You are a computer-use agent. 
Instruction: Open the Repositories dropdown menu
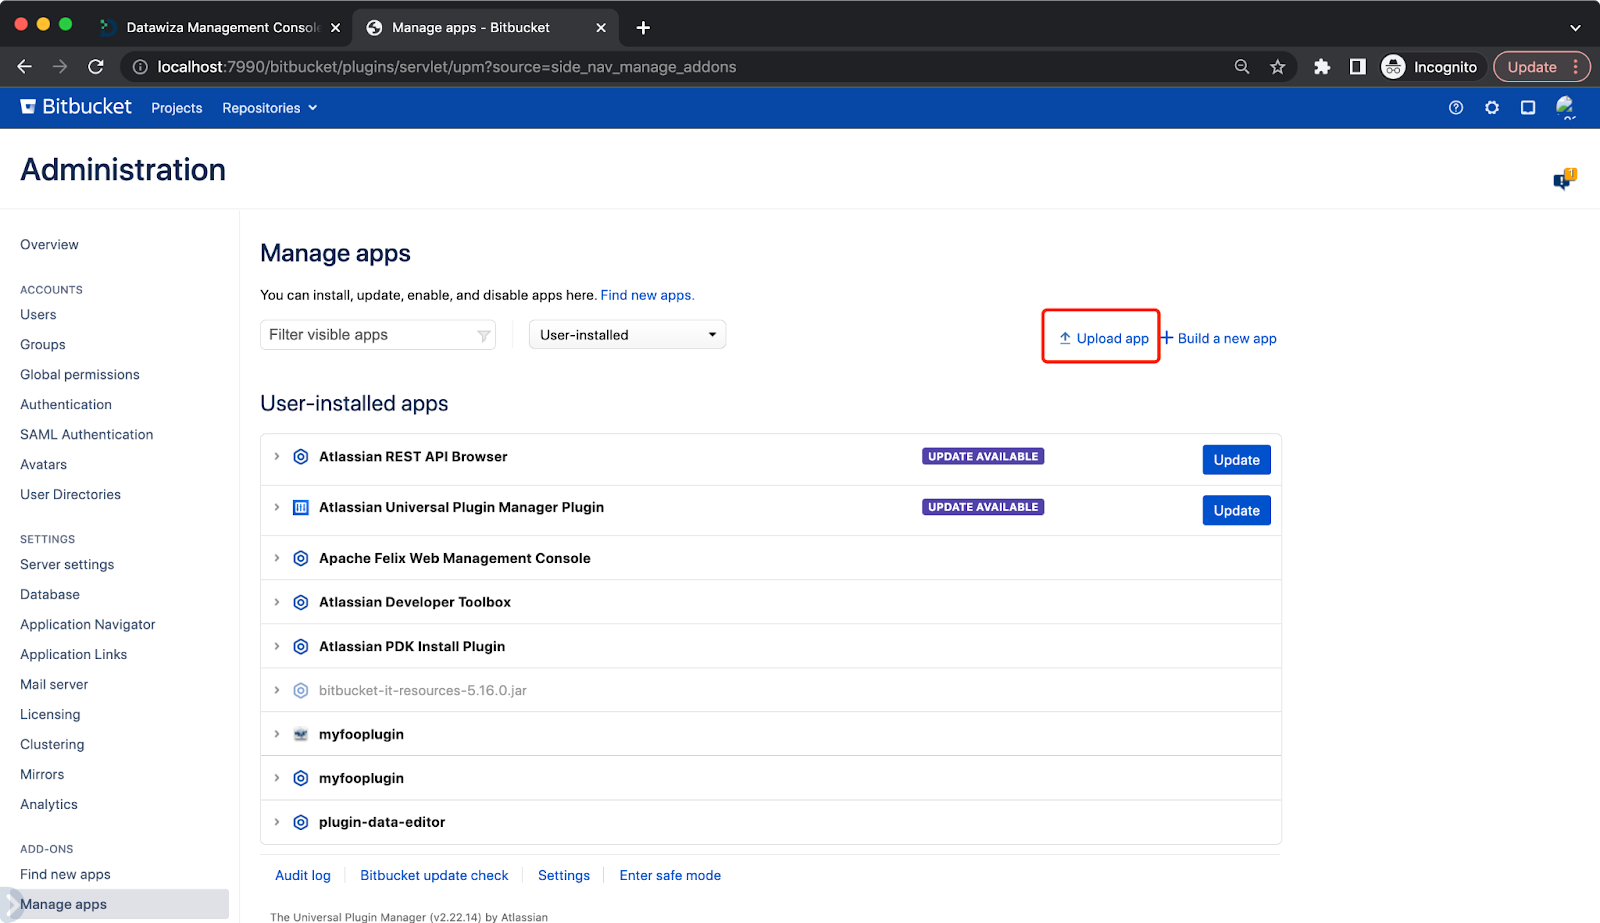point(269,108)
